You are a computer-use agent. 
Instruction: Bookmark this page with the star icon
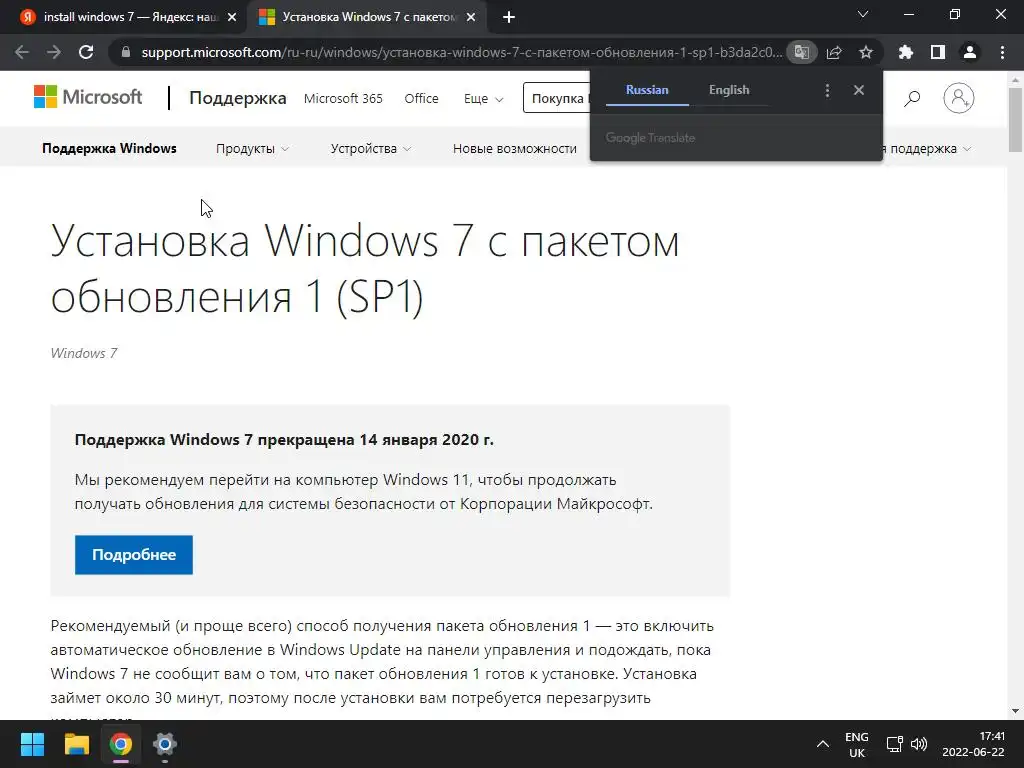(866, 52)
